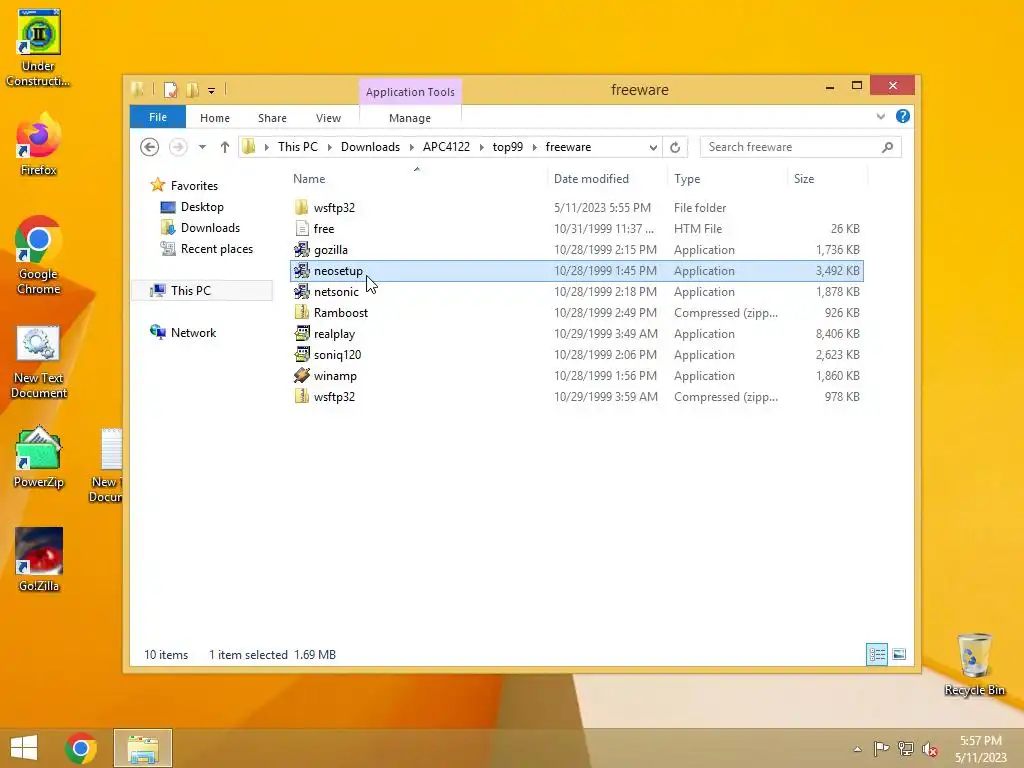Screen dimensions: 1024x768
Task: Open the wsftp32 folder icon
Action: point(301,208)
